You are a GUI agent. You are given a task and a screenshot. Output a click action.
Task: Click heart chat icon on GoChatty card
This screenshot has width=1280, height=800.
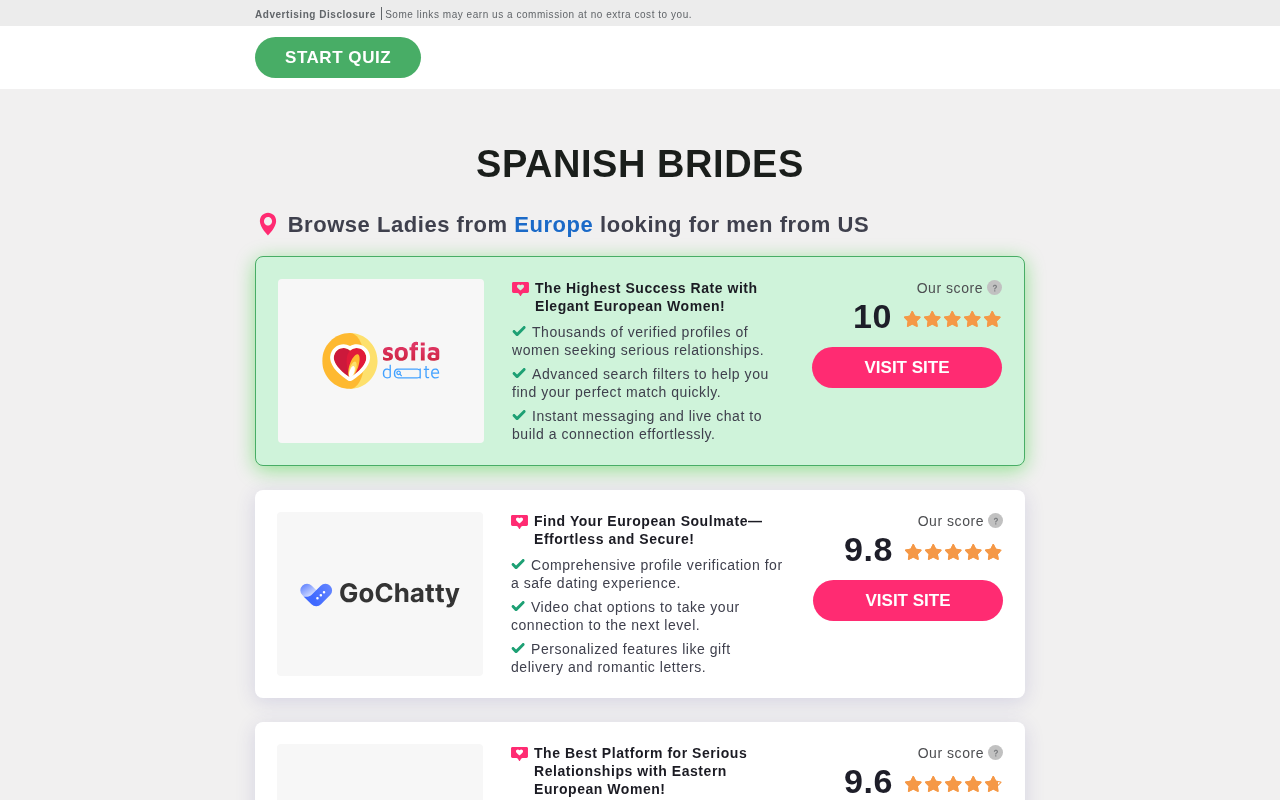tap(520, 522)
